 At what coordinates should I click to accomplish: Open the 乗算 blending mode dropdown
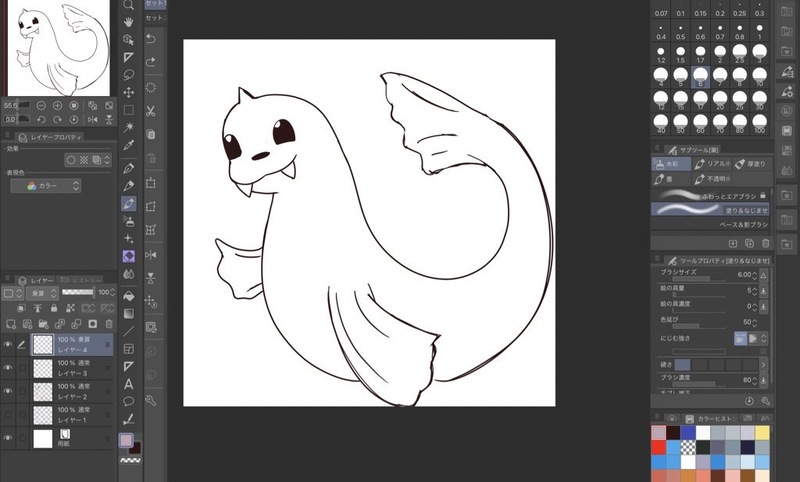[42, 293]
